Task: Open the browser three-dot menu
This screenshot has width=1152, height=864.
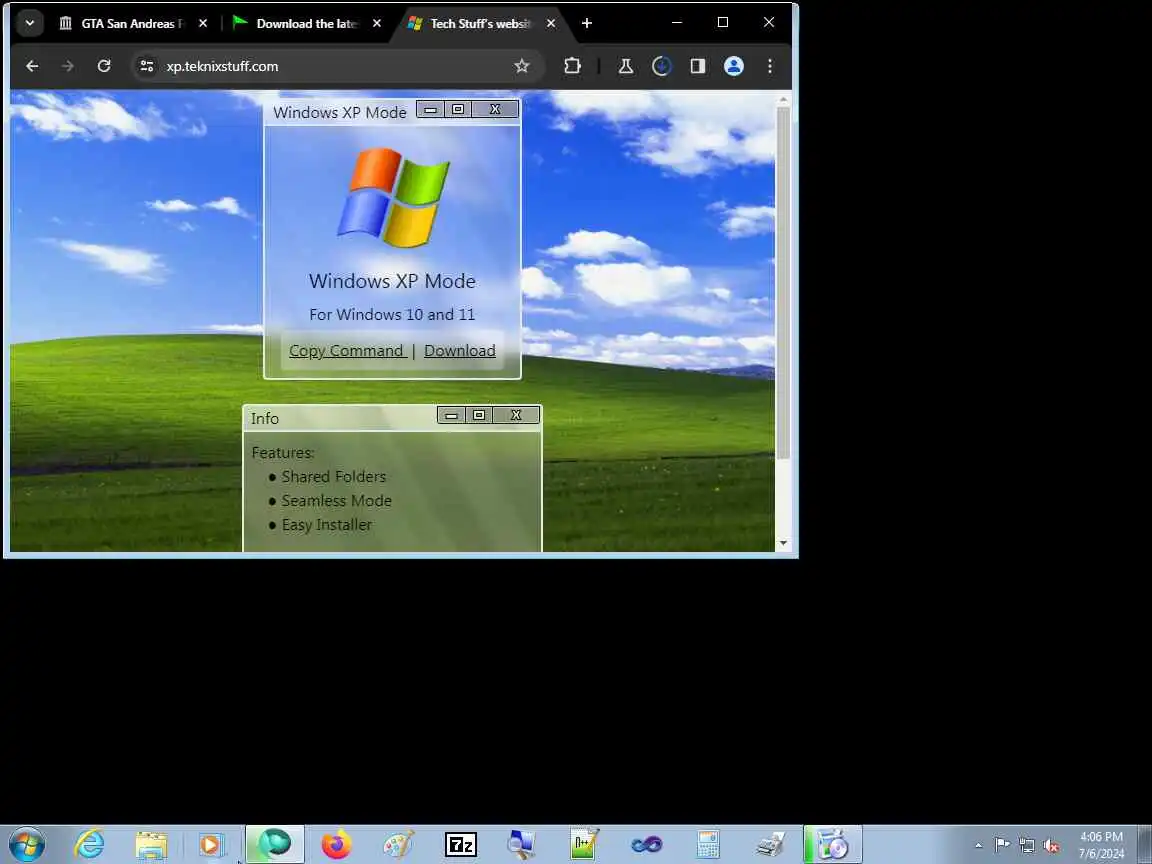Action: 769,66
